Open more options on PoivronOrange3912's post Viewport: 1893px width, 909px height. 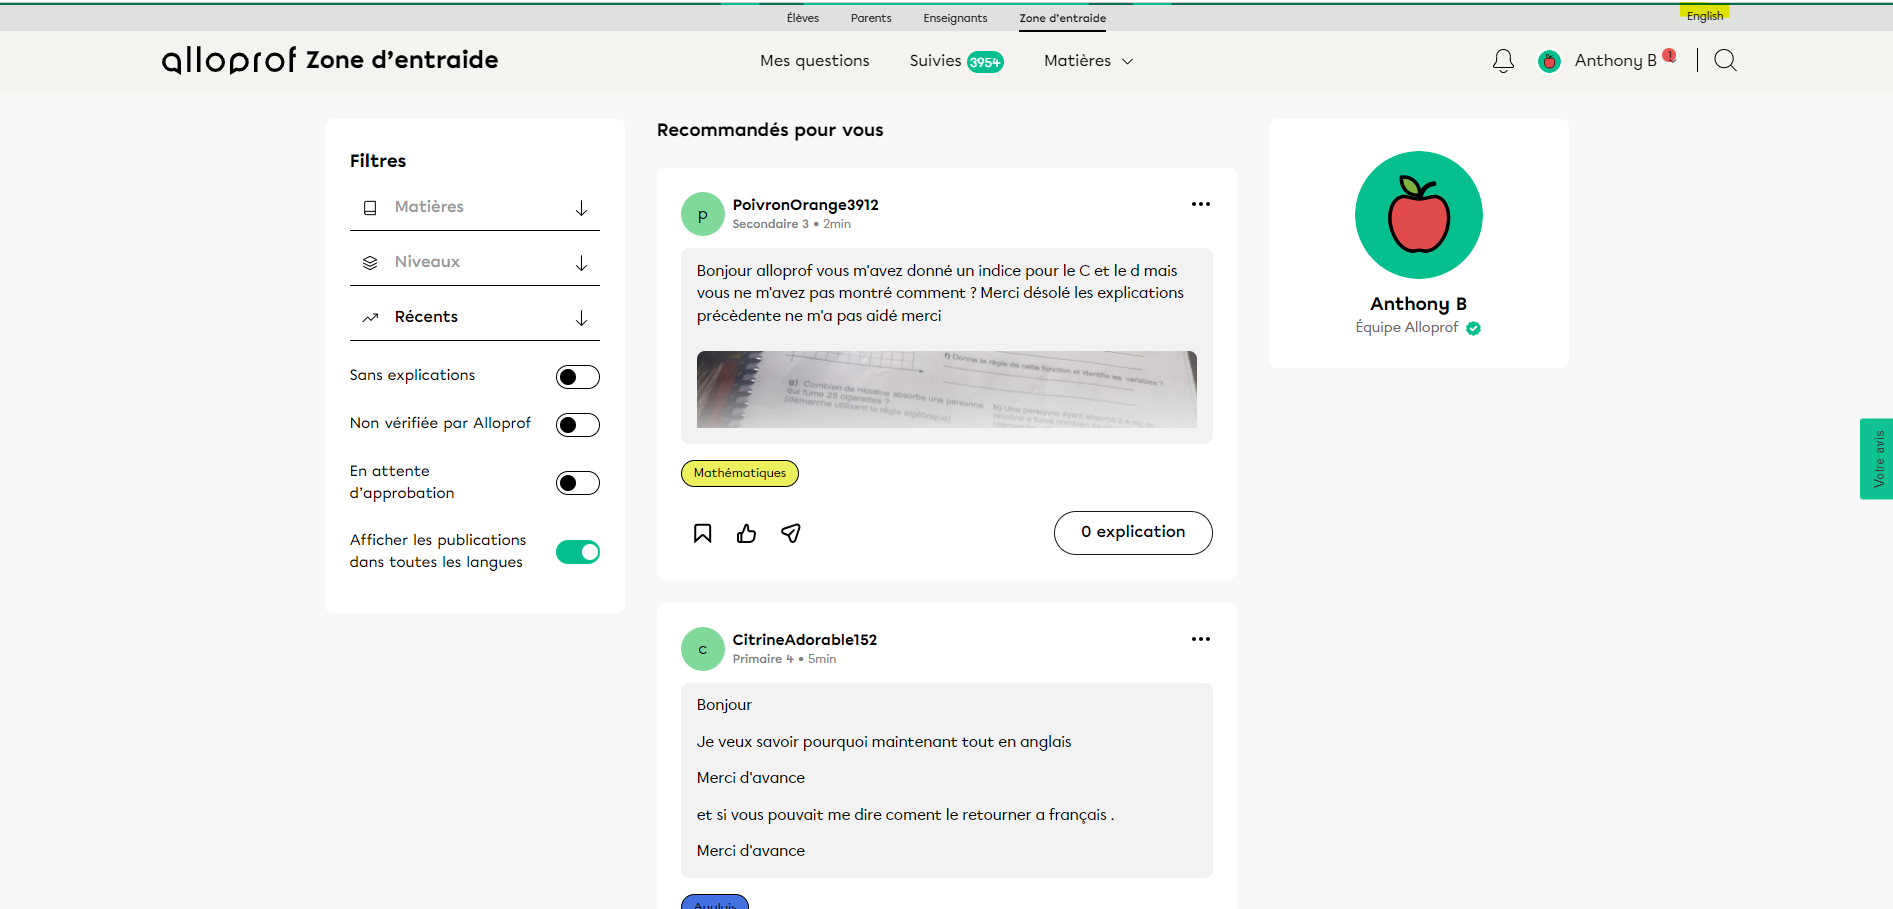pos(1200,204)
